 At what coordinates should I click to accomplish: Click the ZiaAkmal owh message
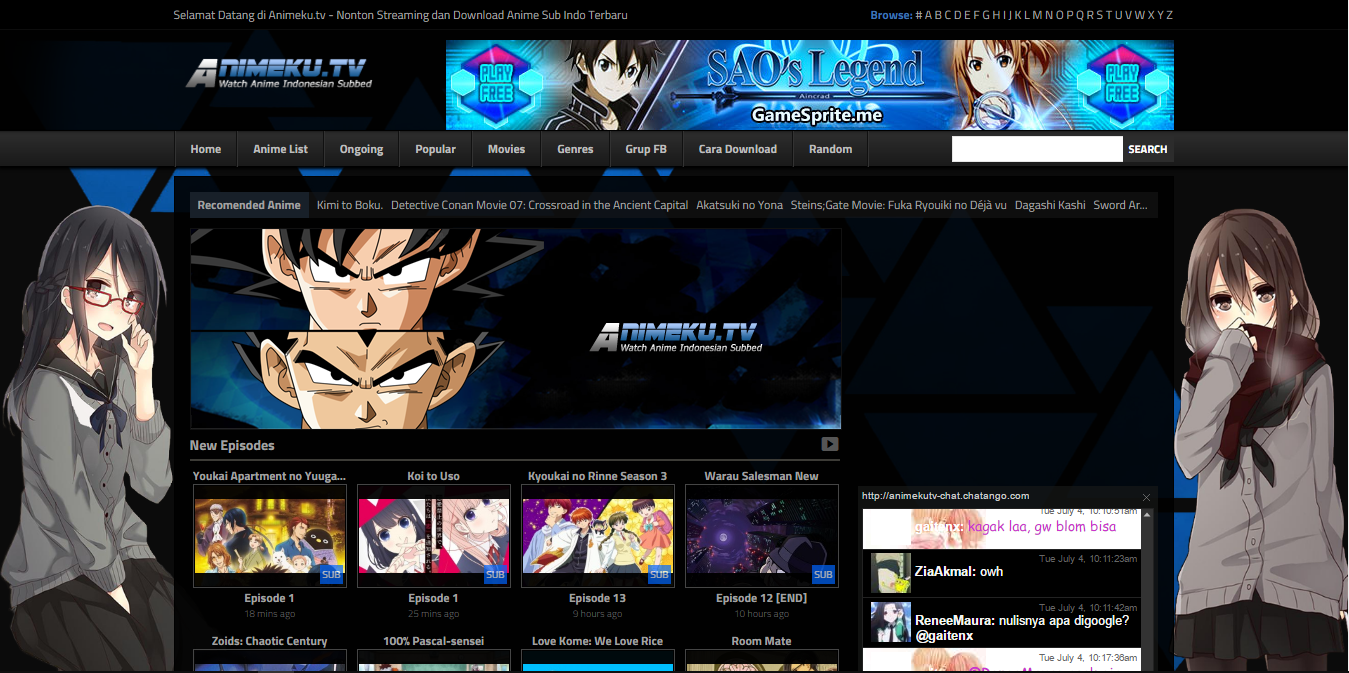click(959, 572)
